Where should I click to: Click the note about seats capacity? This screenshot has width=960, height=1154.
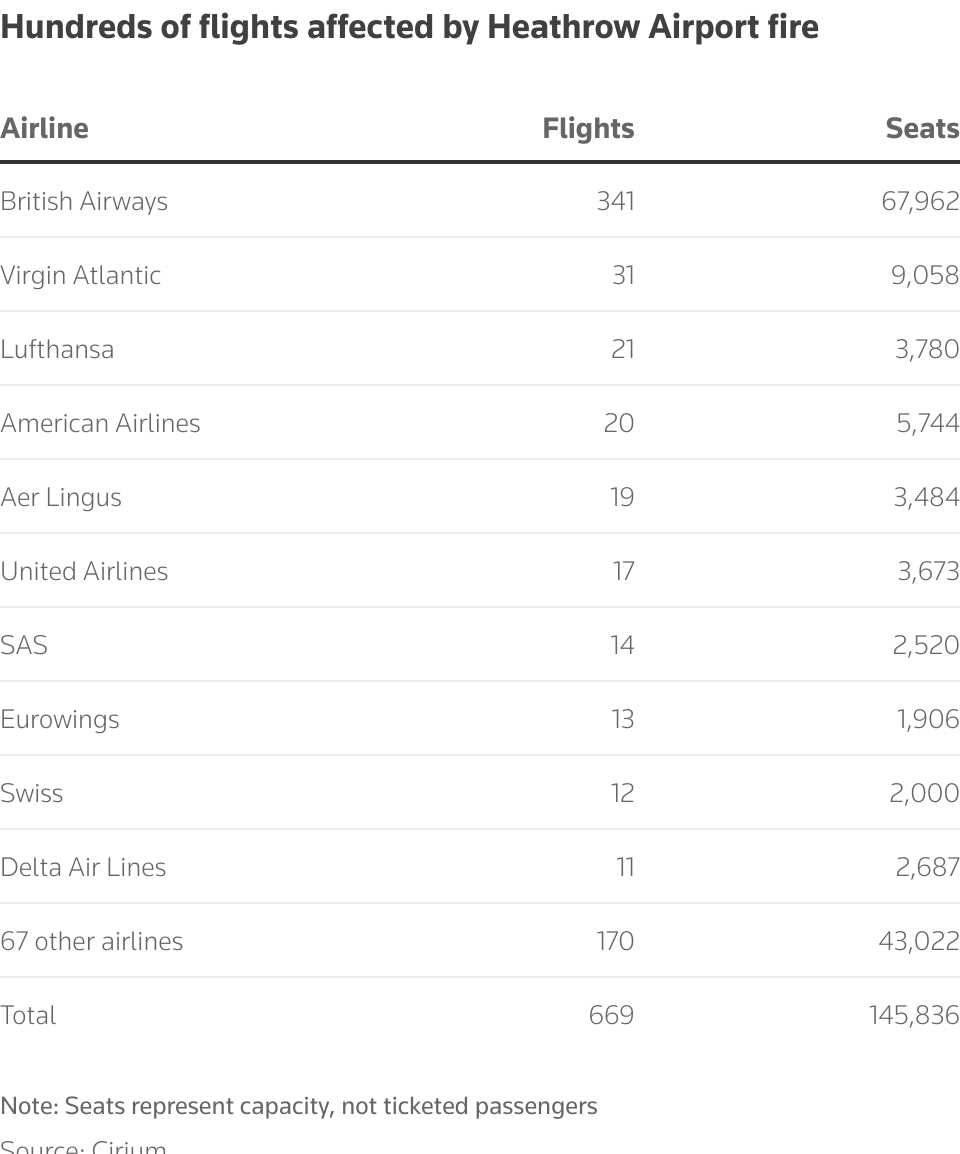coord(299,1106)
